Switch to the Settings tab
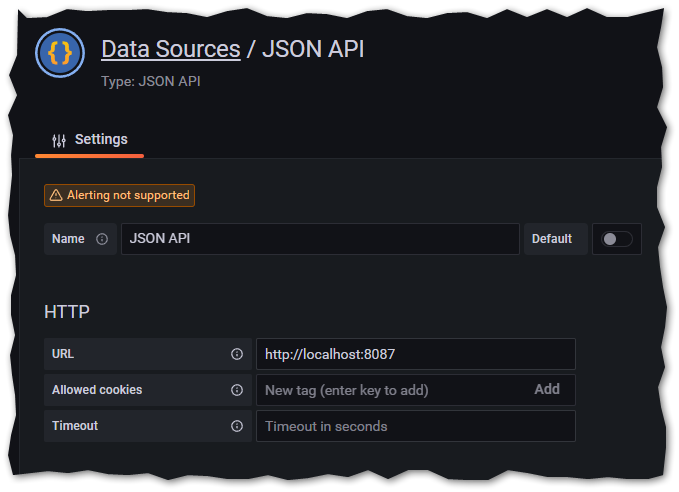Screen dimensions: 679x492 [90, 139]
